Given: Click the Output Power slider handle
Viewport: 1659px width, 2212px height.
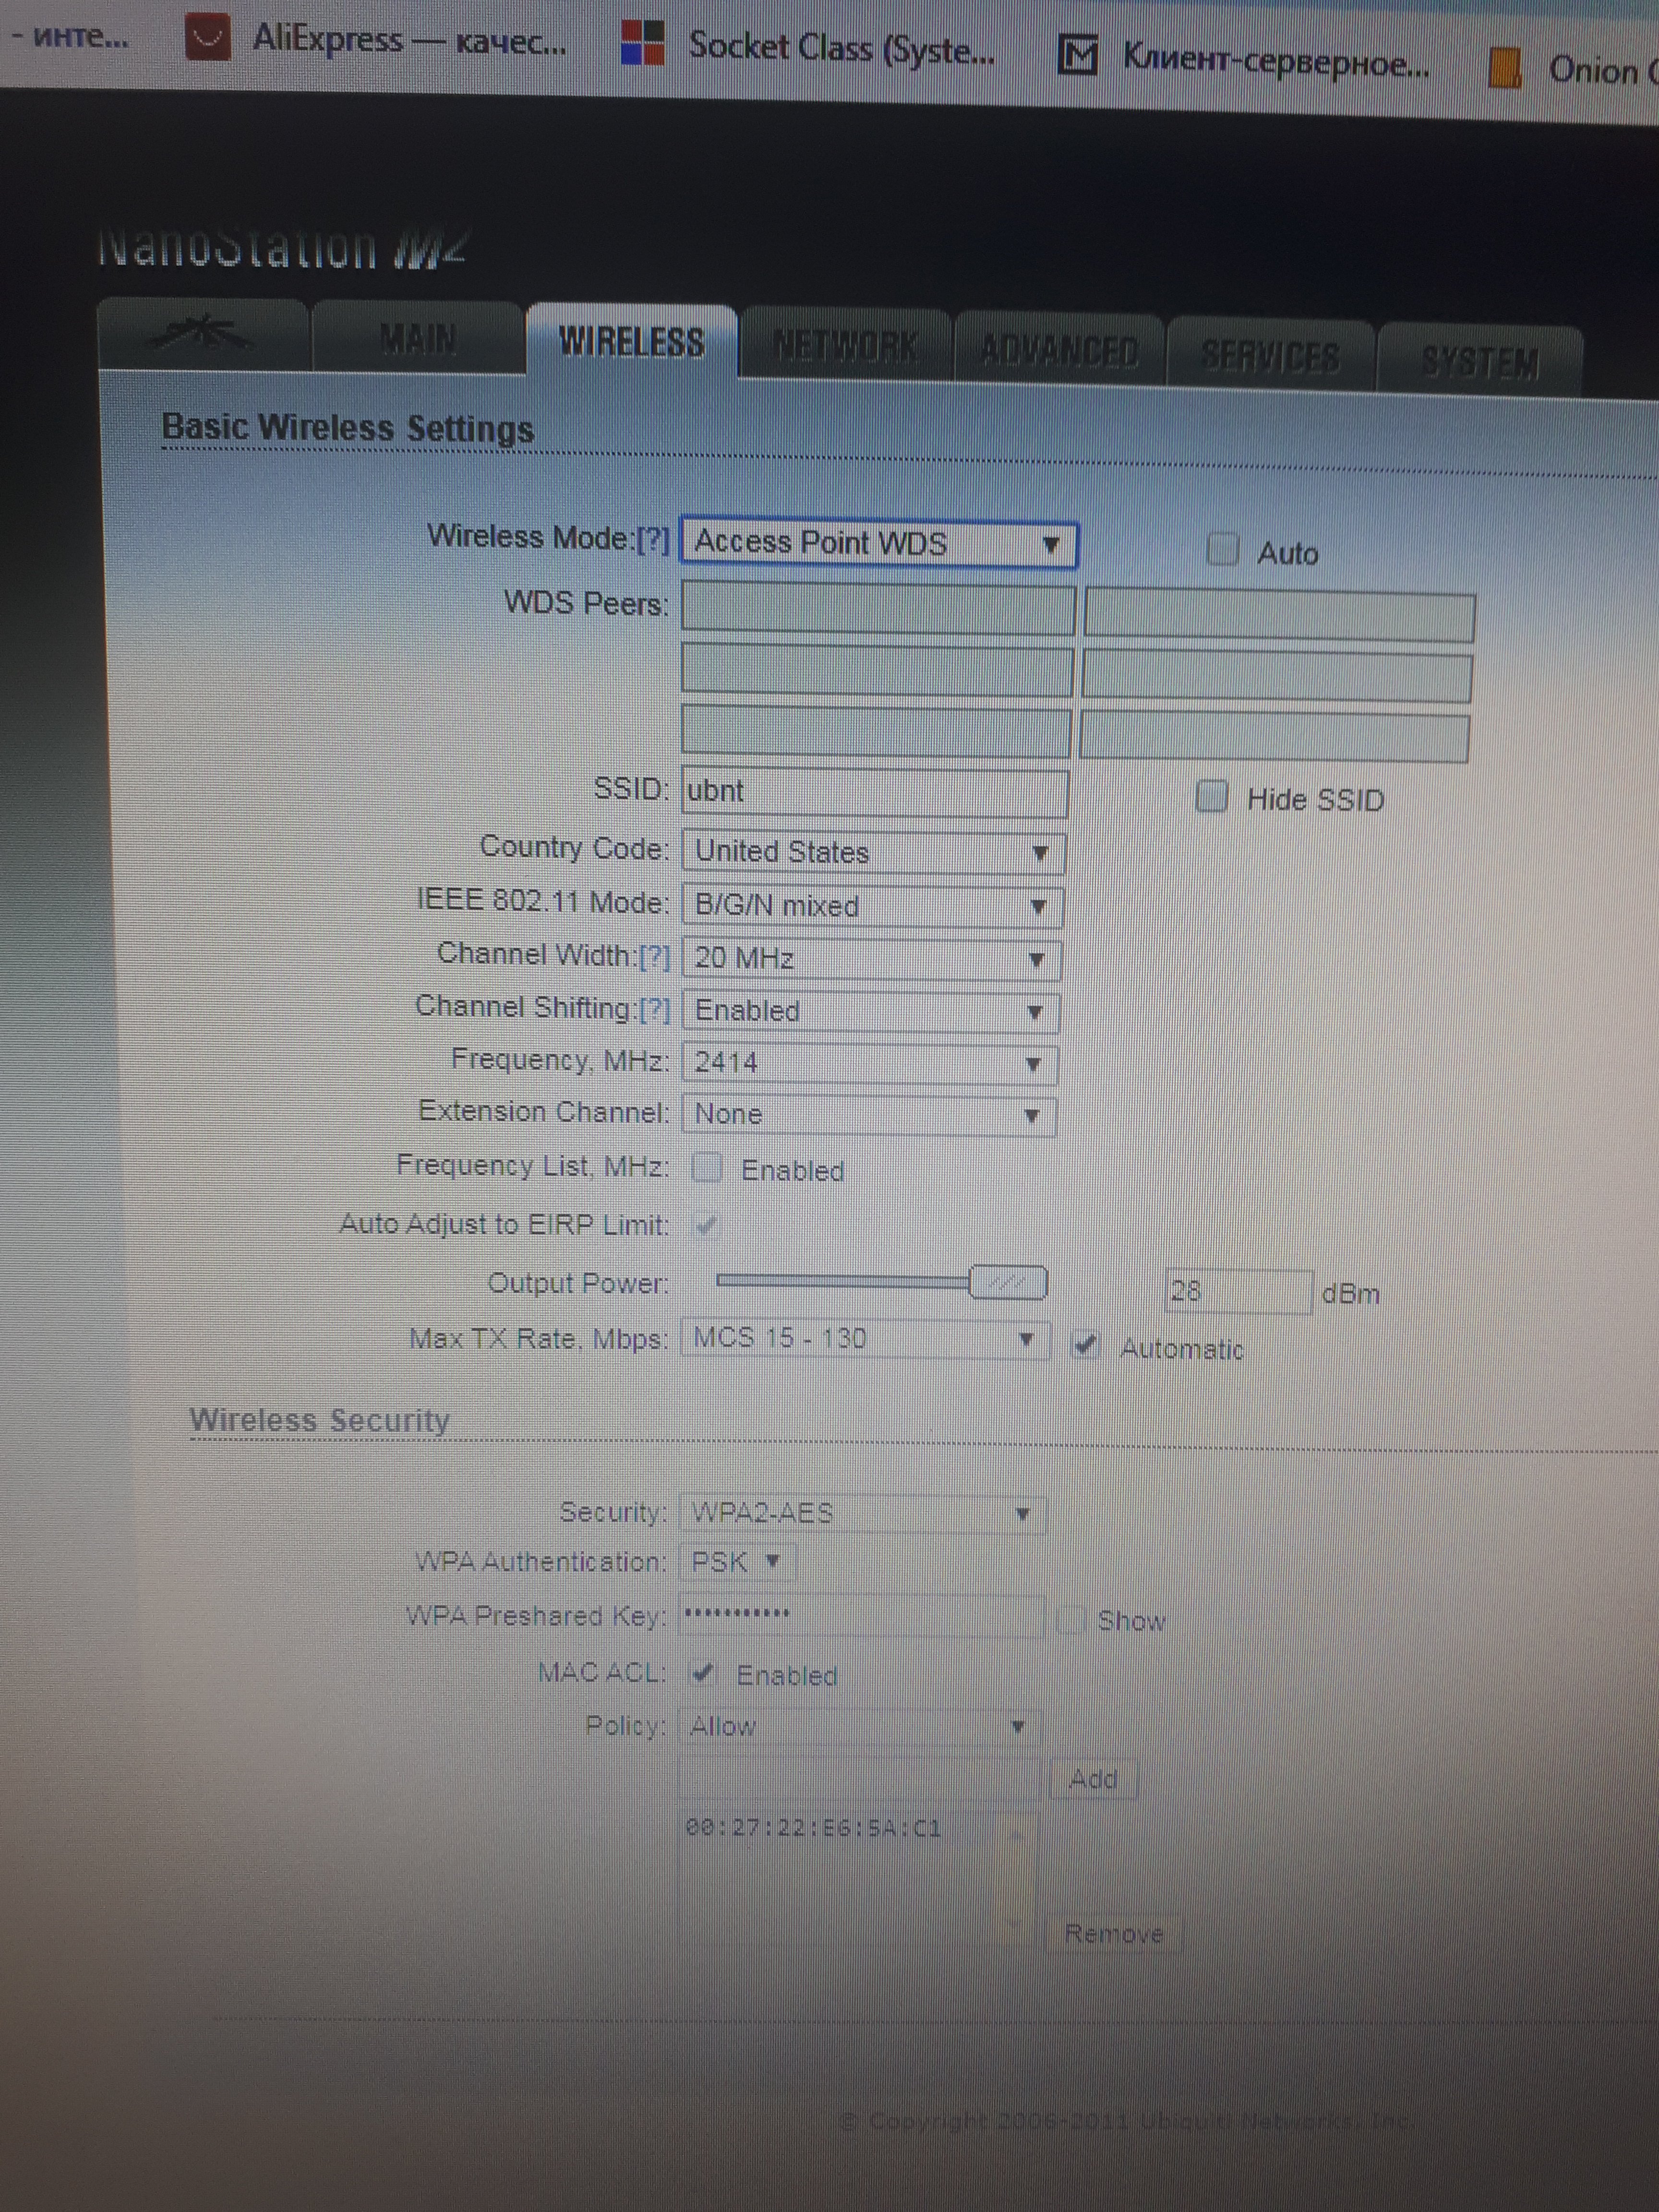Looking at the screenshot, I should [1008, 1282].
